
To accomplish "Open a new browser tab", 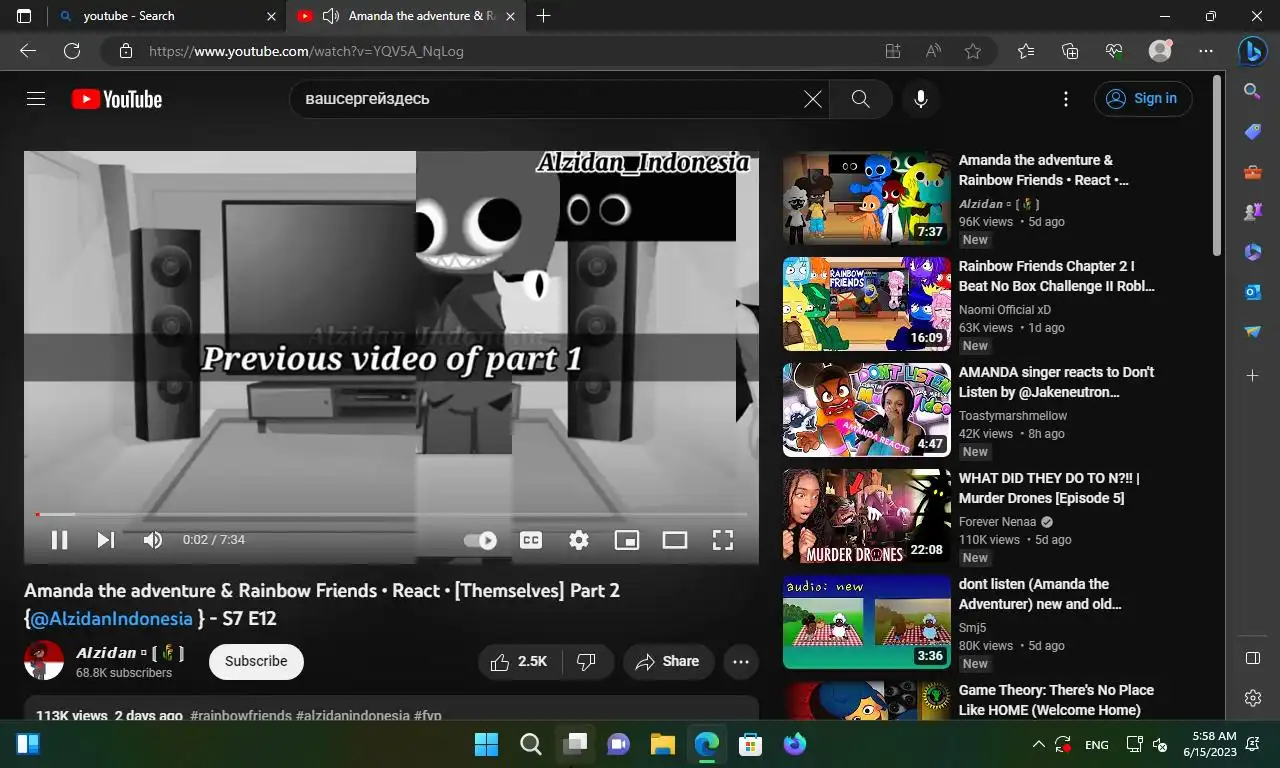I will coord(543,16).
